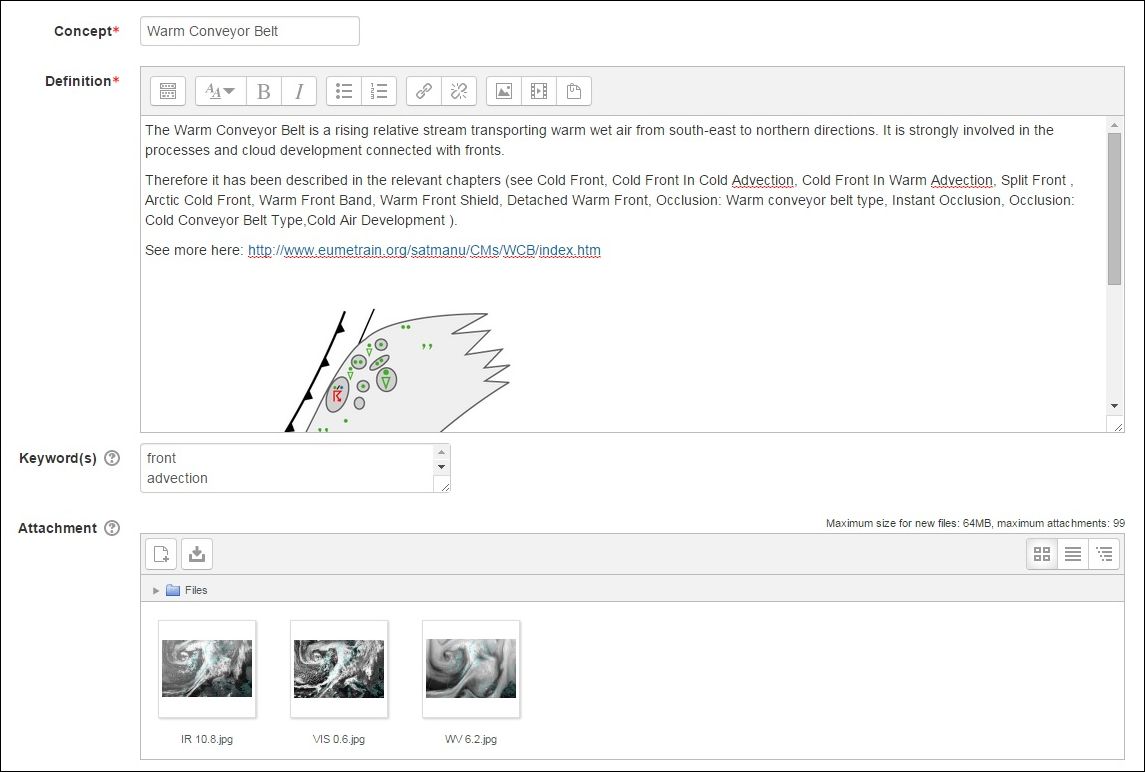Add a new attachment file
This screenshot has height=772, width=1145.
(x=161, y=554)
